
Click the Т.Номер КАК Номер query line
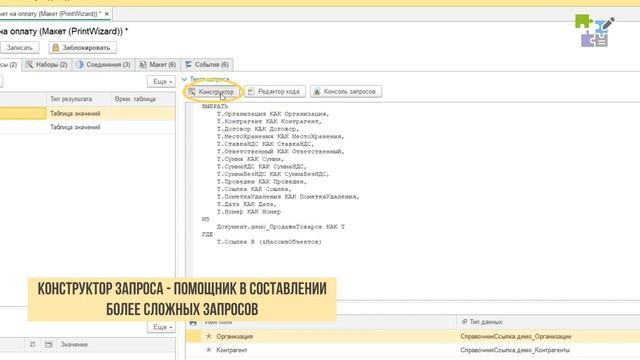click(x=249, y=211)
